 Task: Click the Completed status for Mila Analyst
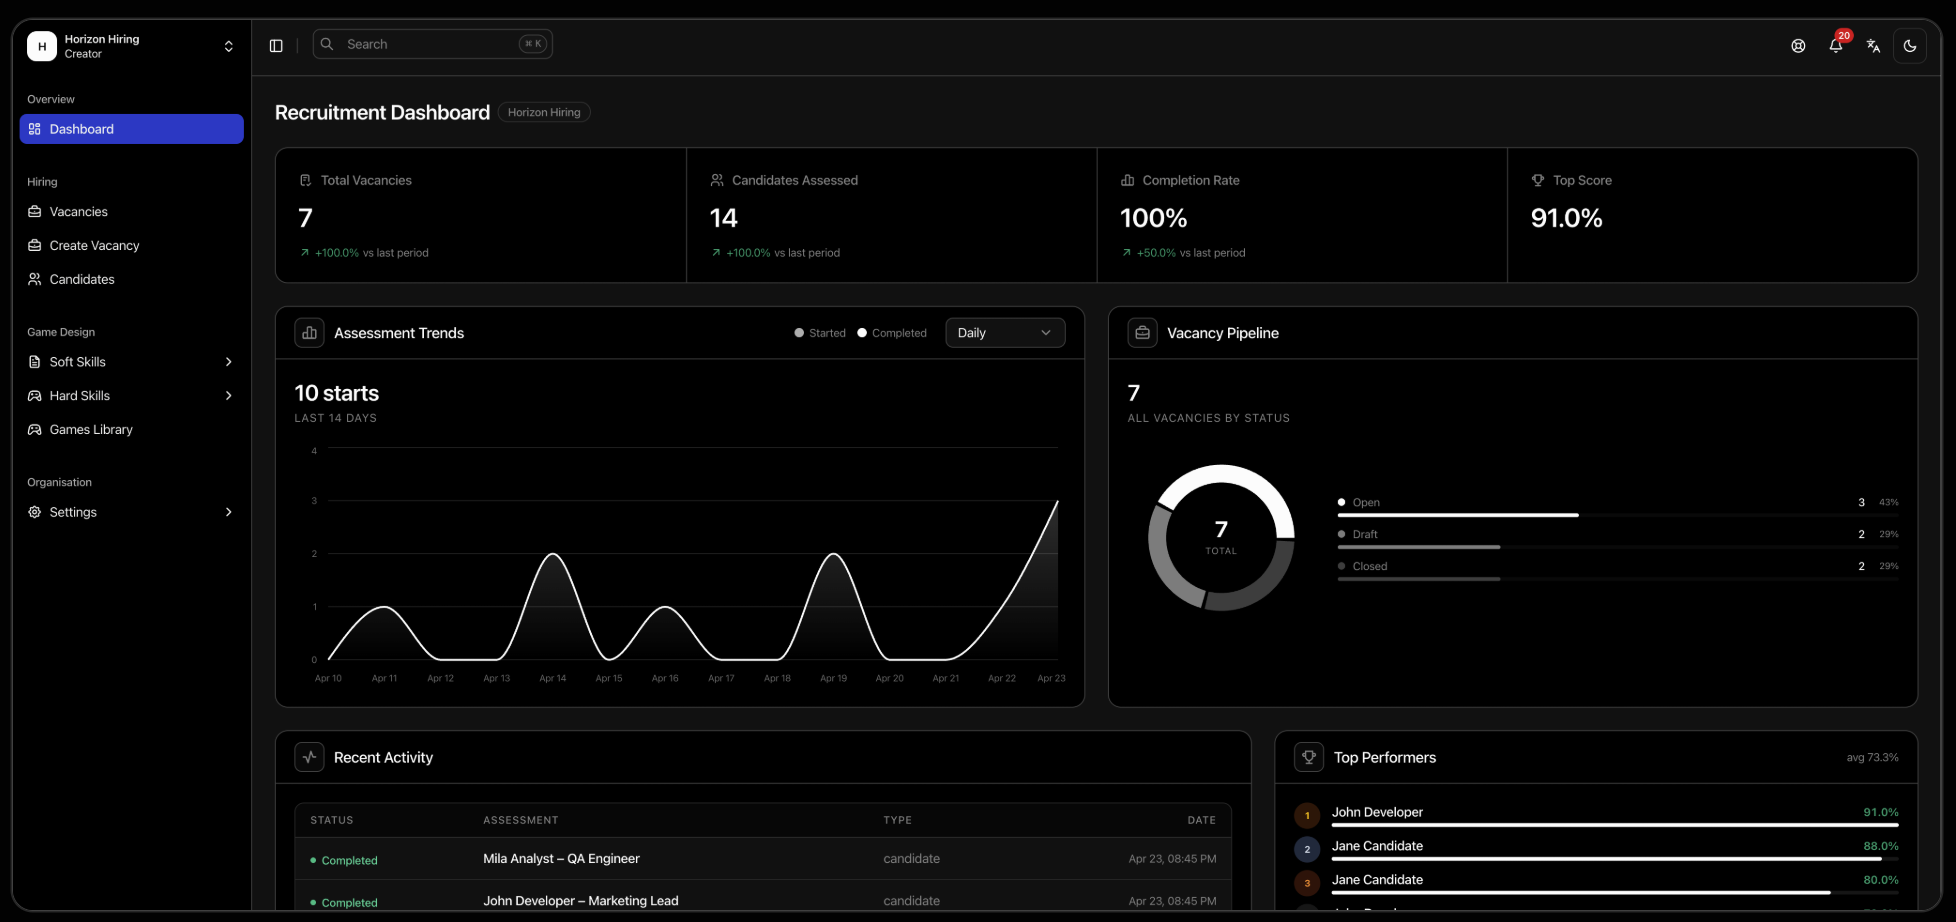(x=344, y=861)
